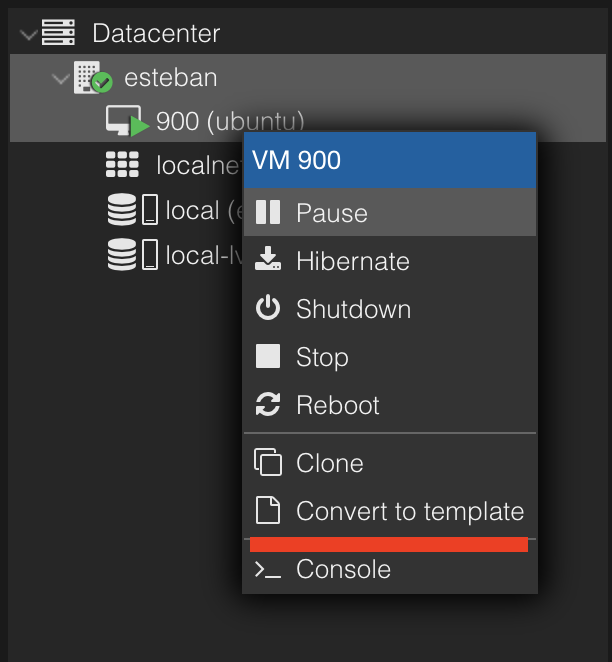
Task: Open Console from the context menu
Action: coord(390,569)
